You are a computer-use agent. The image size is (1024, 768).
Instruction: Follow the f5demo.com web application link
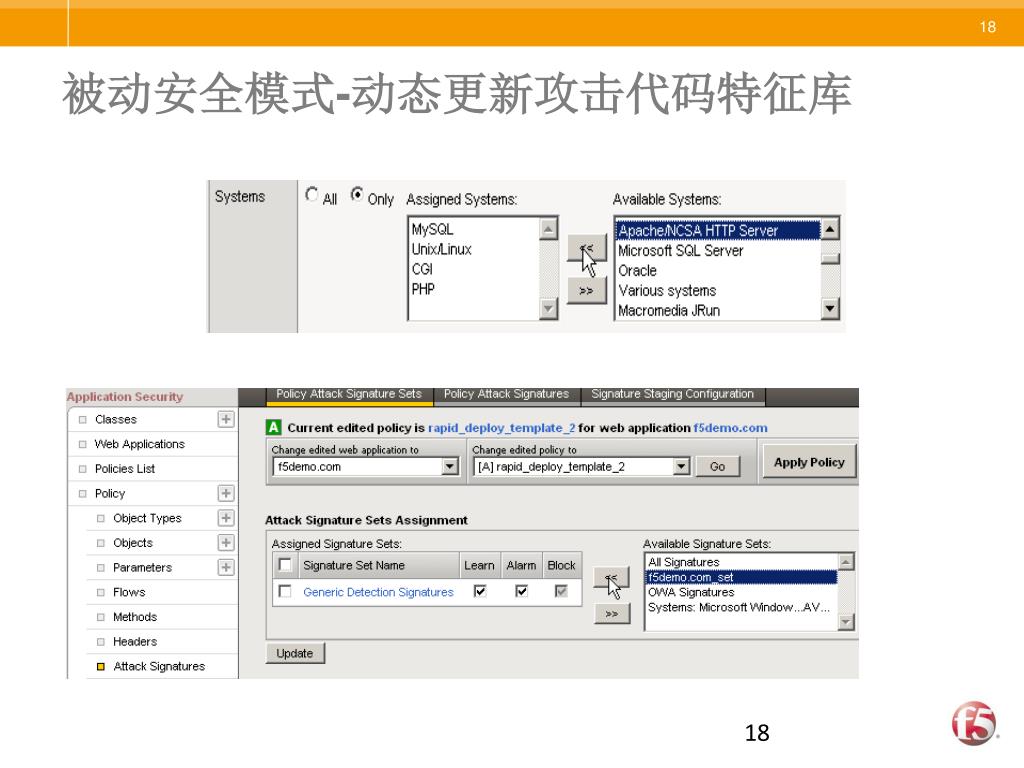730,428
